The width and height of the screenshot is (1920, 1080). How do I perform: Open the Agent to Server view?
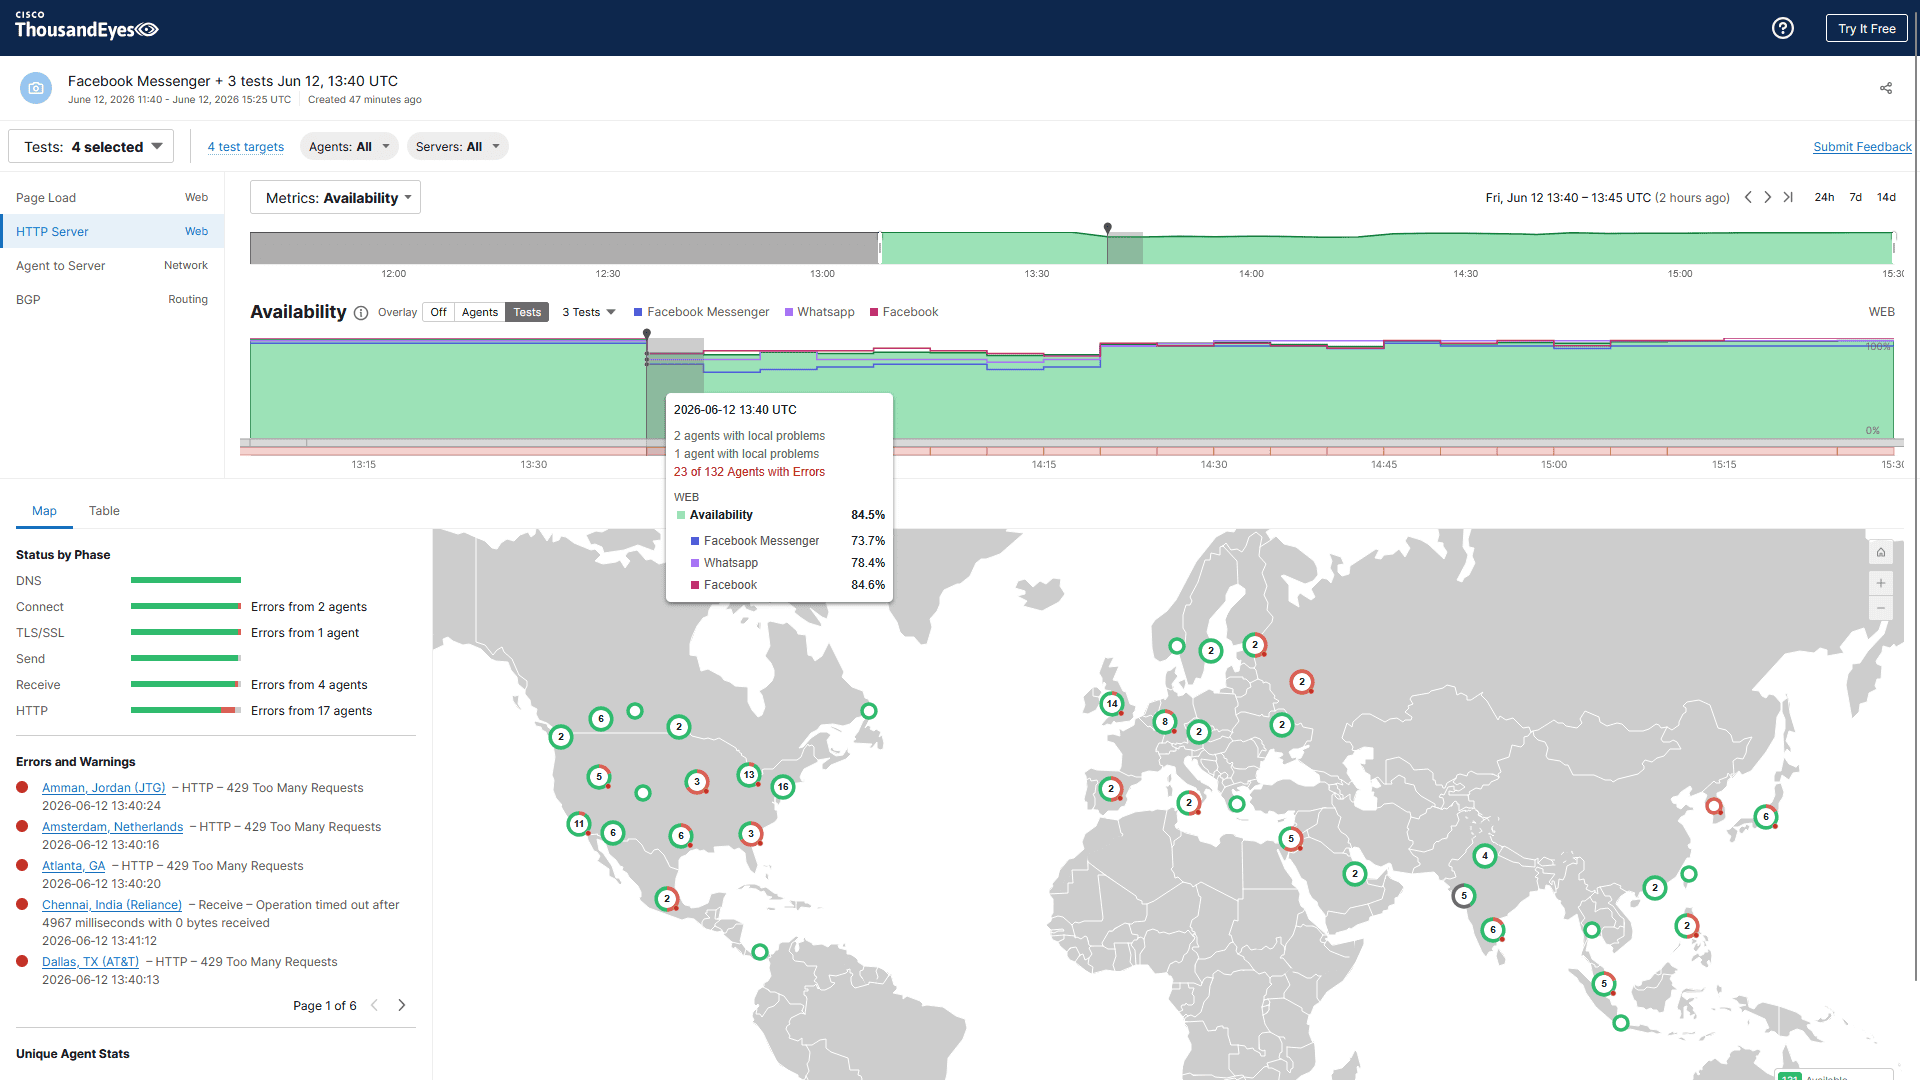click(112, 265)
